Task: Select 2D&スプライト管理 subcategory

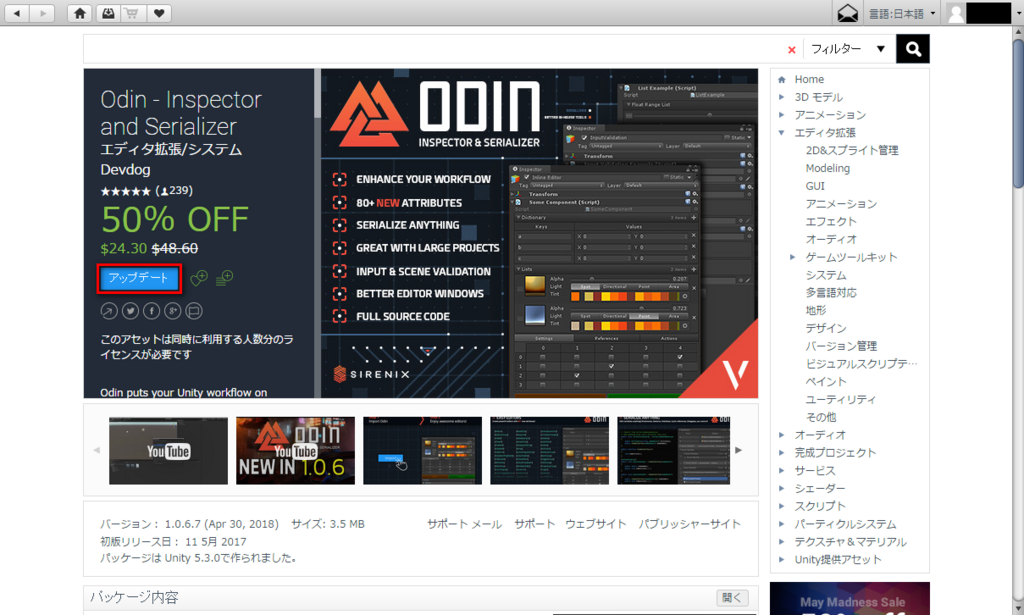Action: pos(852,150)
